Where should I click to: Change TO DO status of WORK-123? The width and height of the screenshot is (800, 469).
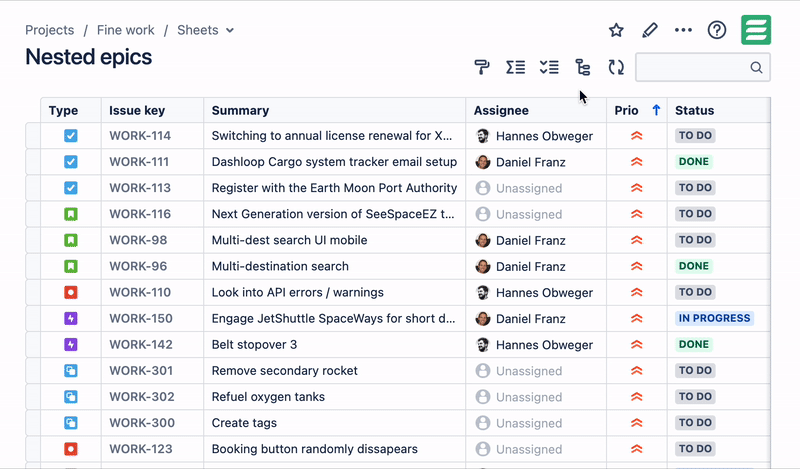tap(695, 449)
